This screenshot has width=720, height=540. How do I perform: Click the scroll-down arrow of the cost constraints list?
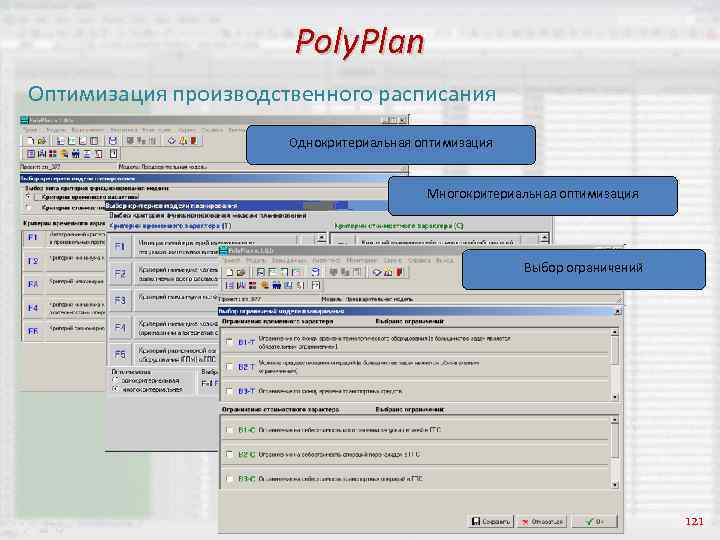coord(615,484)
